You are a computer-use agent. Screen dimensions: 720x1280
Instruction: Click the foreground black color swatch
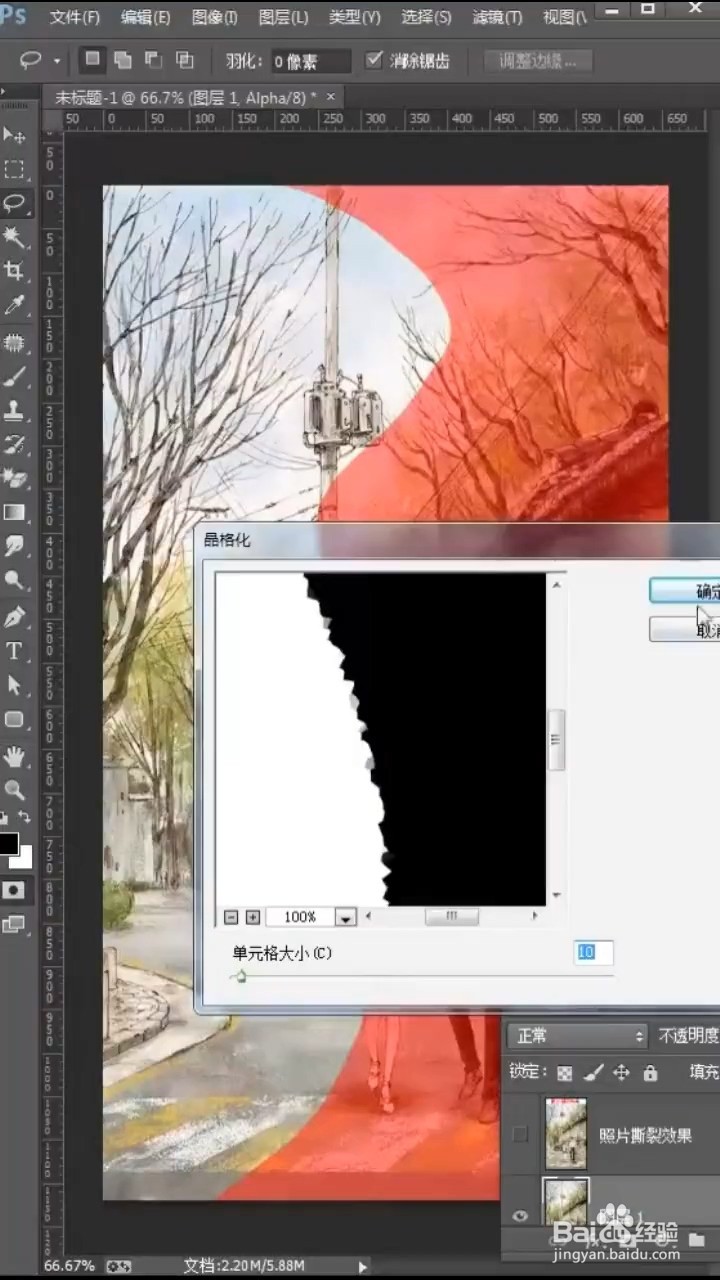9,843
